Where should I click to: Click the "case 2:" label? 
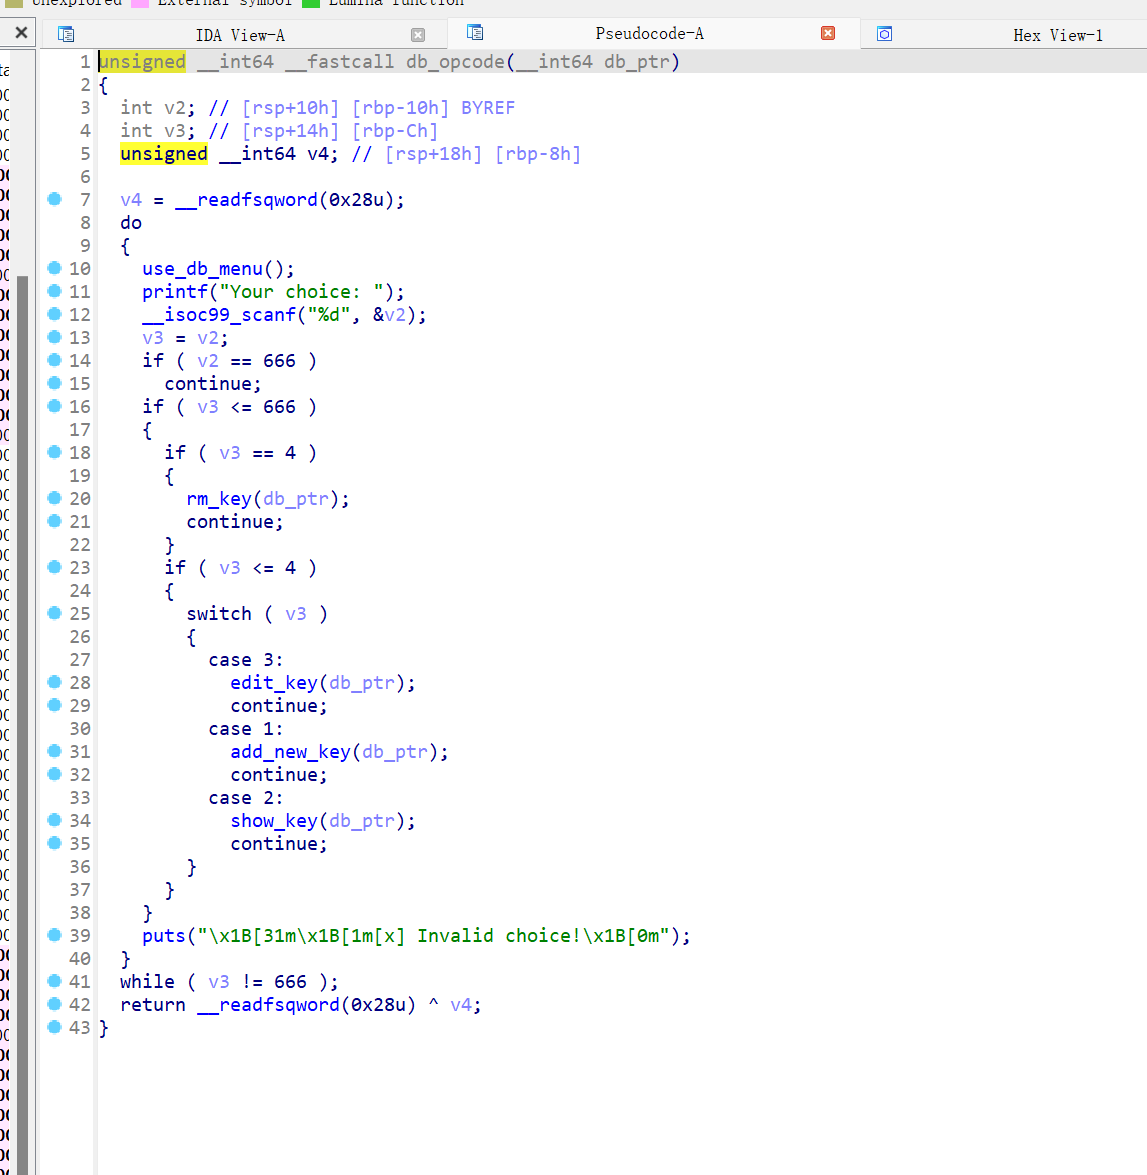coord(246,798)
